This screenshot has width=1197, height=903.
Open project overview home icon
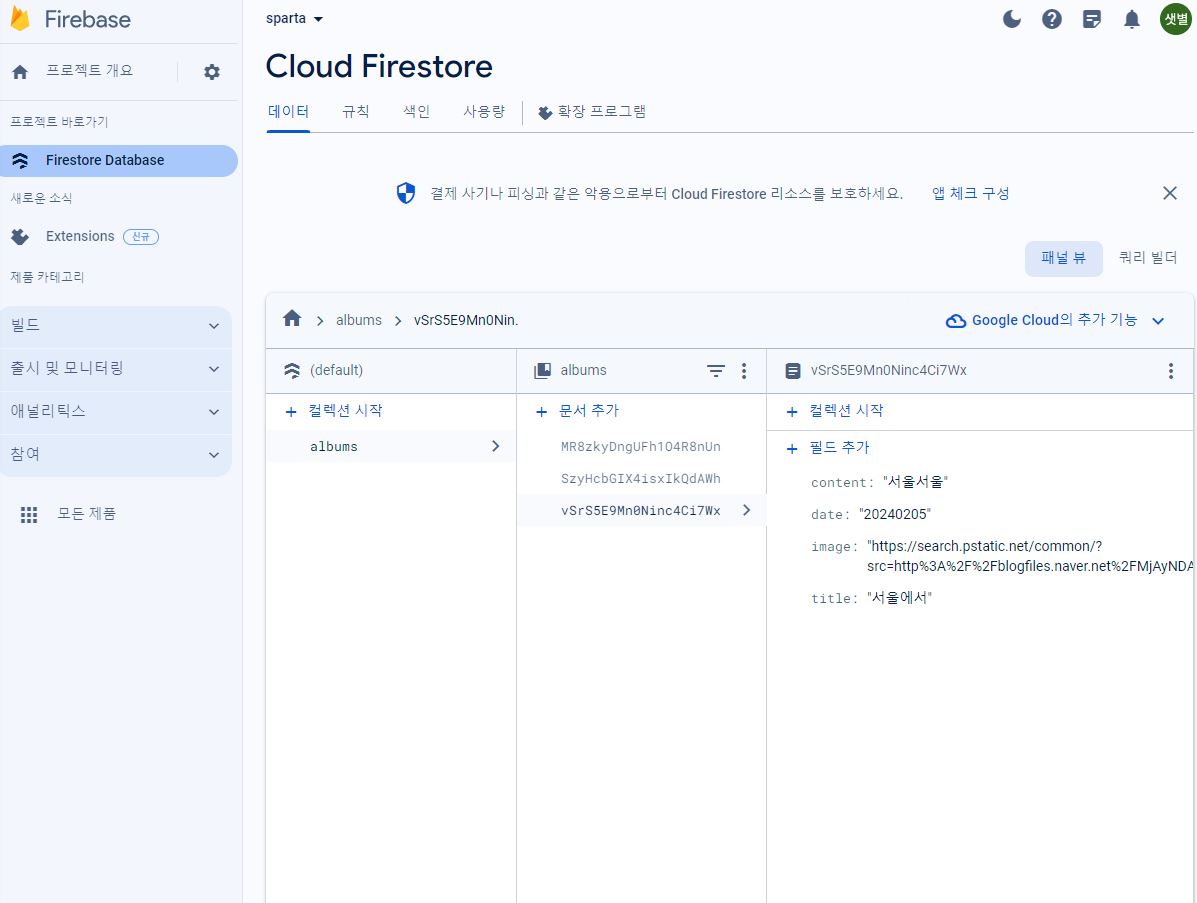[20, 72]
